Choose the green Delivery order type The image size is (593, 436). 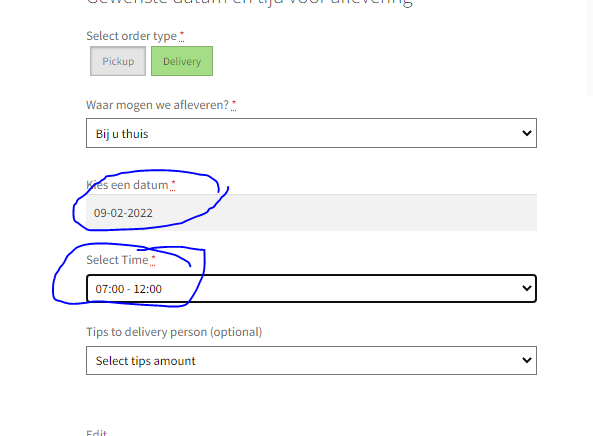[182, 61]
